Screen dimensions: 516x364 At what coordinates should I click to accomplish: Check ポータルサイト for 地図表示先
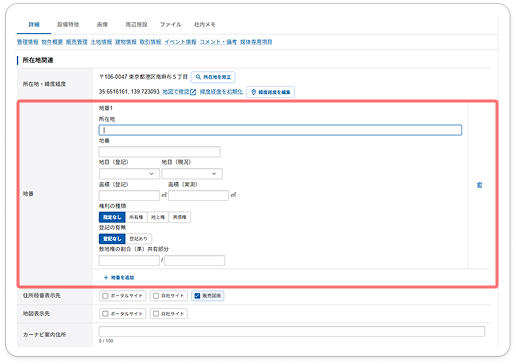pyautogui.click(x=122, y=314)
